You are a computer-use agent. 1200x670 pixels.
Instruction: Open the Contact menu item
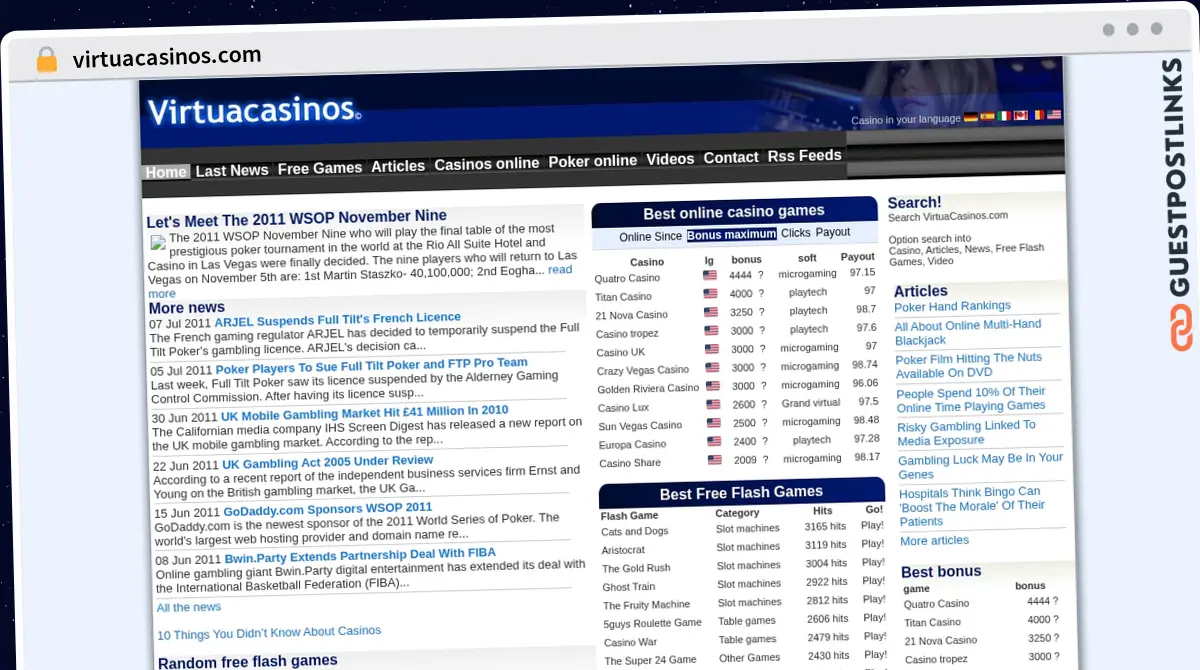(x=731, y=157)
